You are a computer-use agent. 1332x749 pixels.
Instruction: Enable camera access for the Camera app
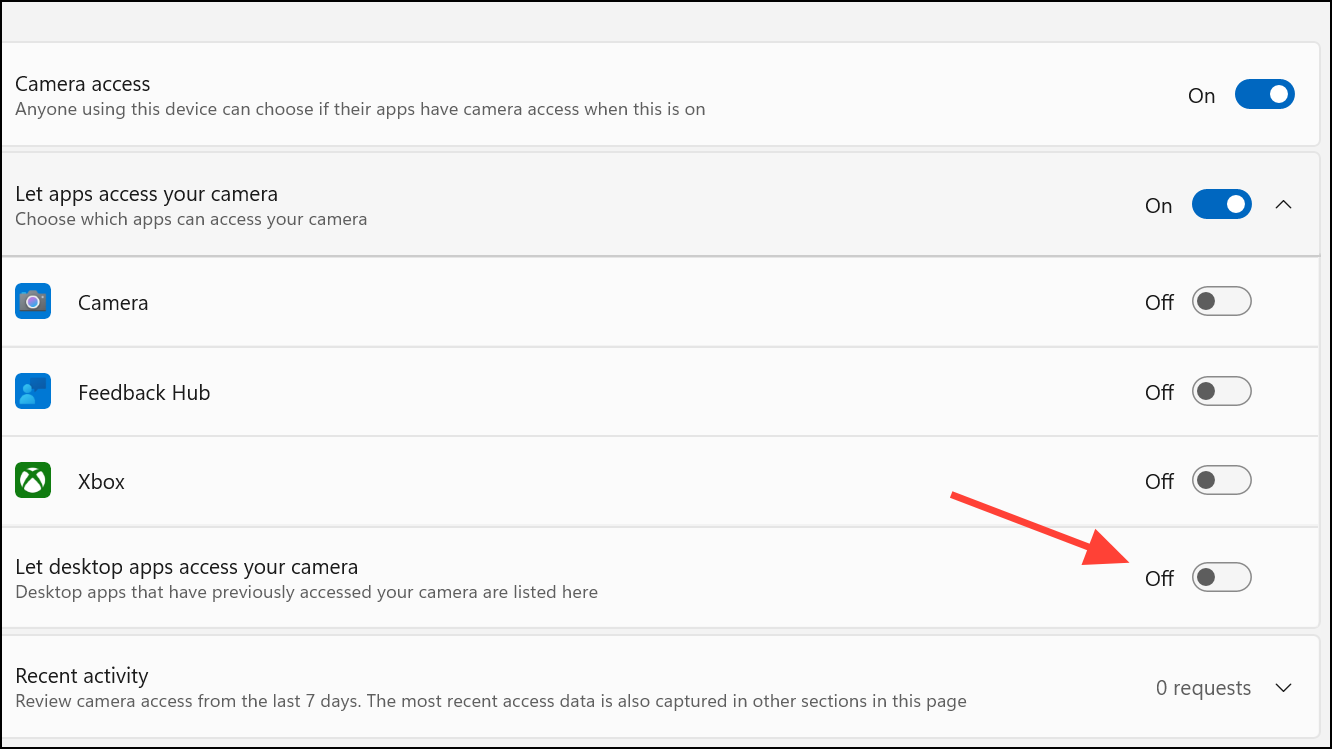(x=1222, y=301)
